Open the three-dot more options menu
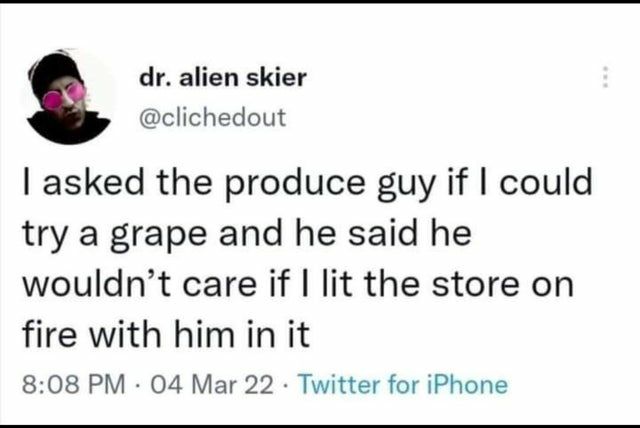 point(603,80)
